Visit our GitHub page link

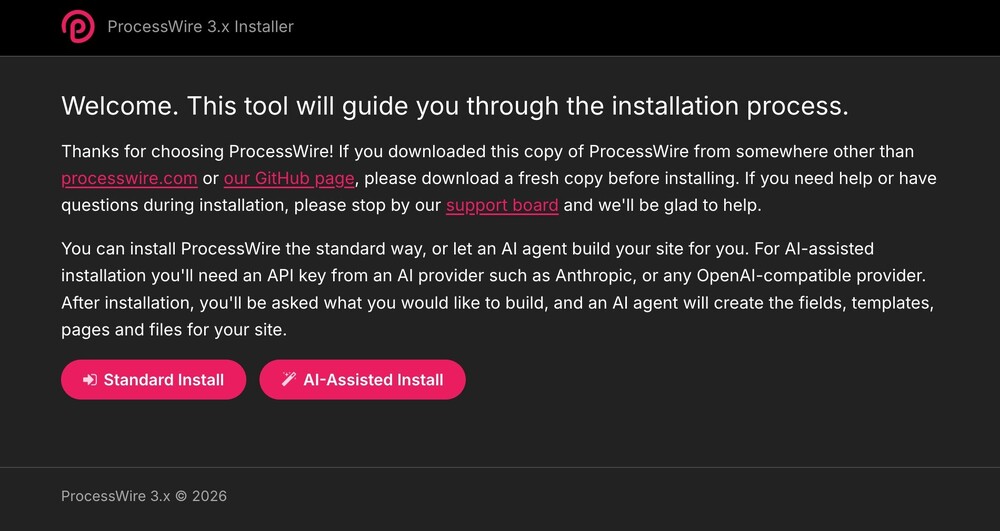(x=289, y=178)
